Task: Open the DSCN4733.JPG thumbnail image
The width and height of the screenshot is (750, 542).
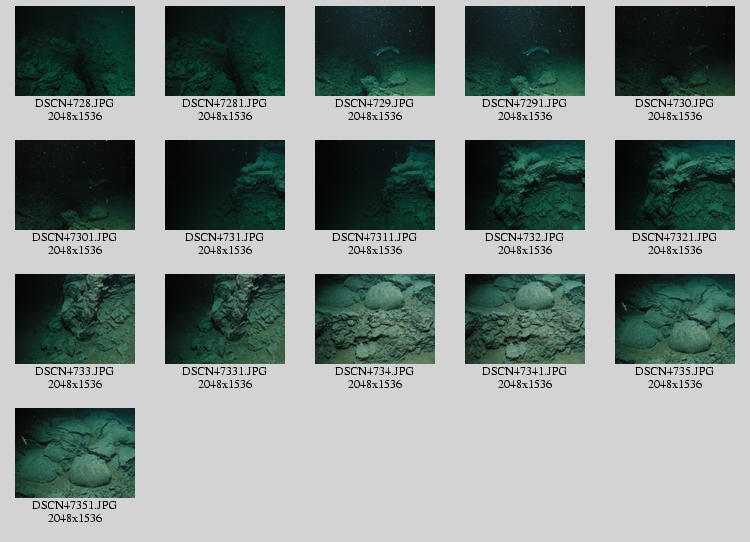Action: (75, 319)
